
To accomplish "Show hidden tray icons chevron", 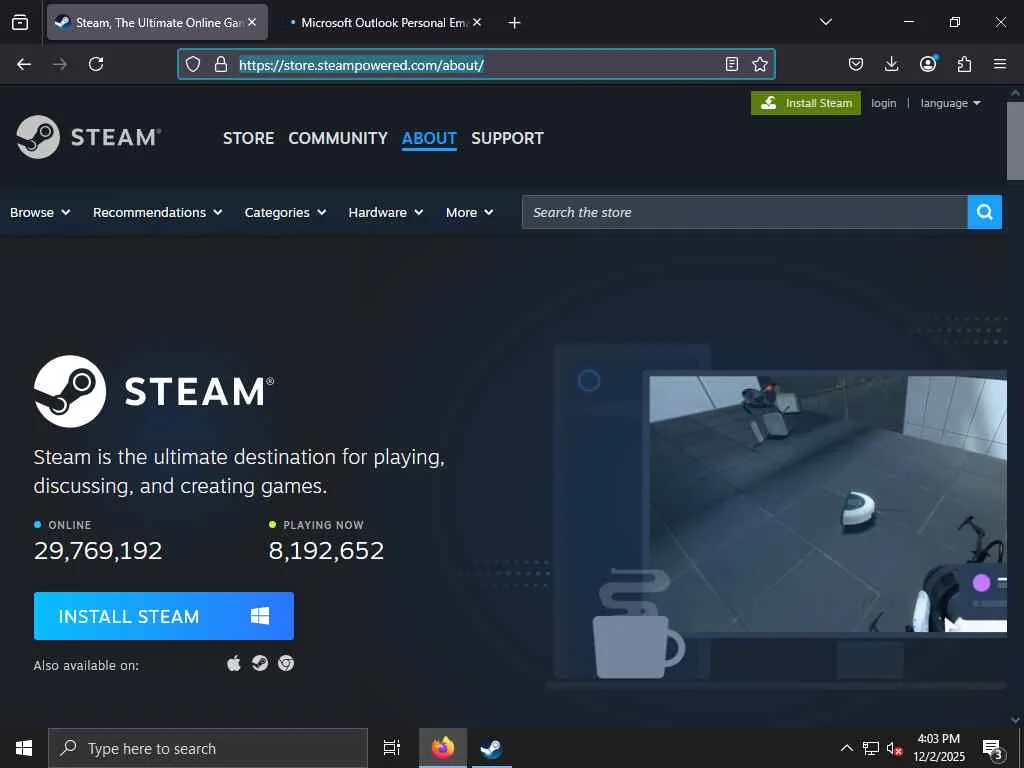I will [846, 748].
